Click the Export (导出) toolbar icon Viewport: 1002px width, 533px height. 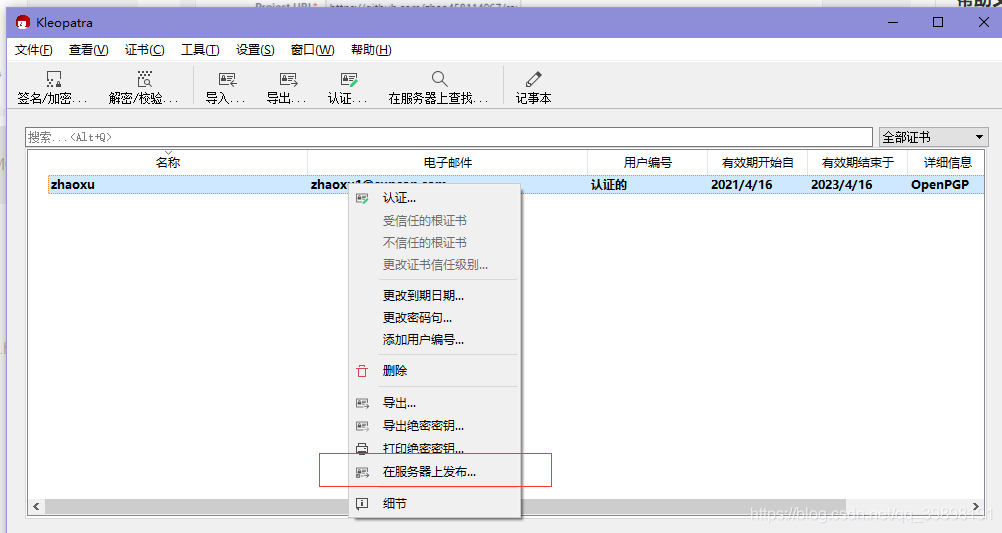(288, 79)
